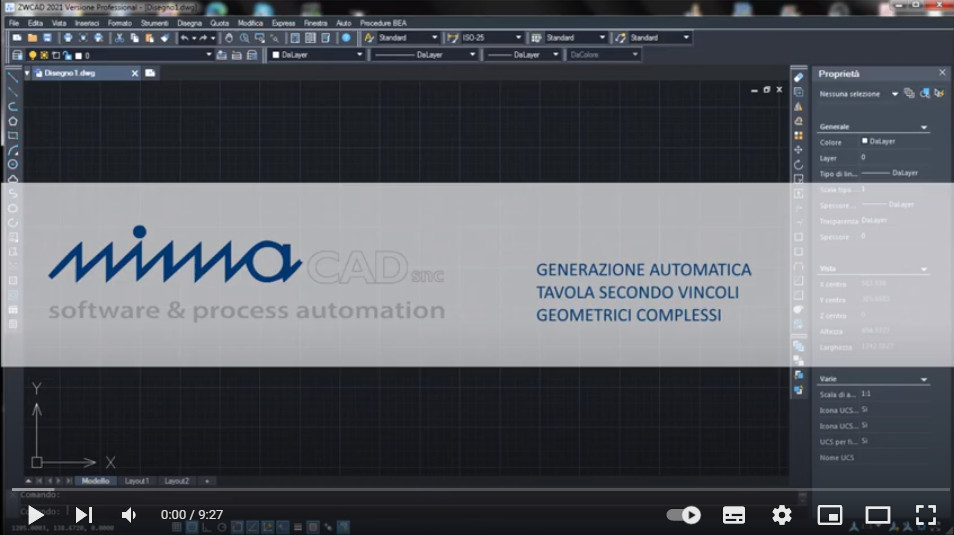The image size is (954, 535).
Task: Collapse the Generale properties section
Action: click(924, 127)
